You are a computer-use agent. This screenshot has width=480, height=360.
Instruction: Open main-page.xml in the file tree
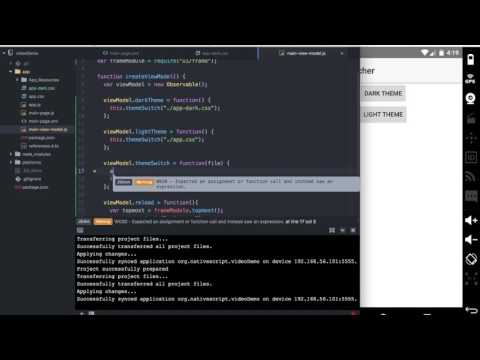coord(40,121)
